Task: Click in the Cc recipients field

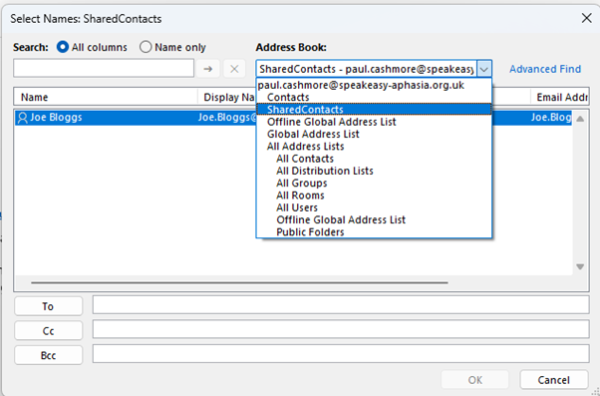Action: pos(341,329)
